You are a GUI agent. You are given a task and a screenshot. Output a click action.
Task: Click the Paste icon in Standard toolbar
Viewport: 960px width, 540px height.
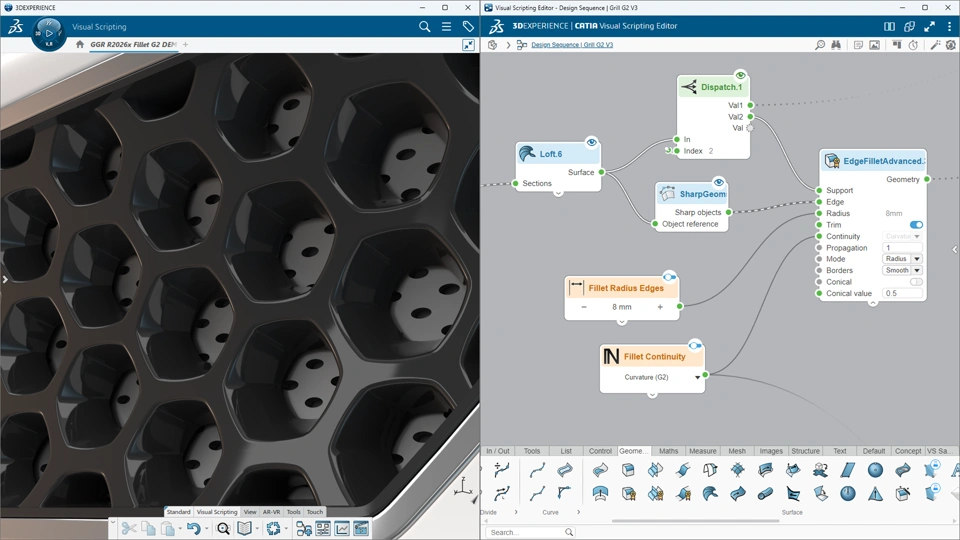pos(167,528)
